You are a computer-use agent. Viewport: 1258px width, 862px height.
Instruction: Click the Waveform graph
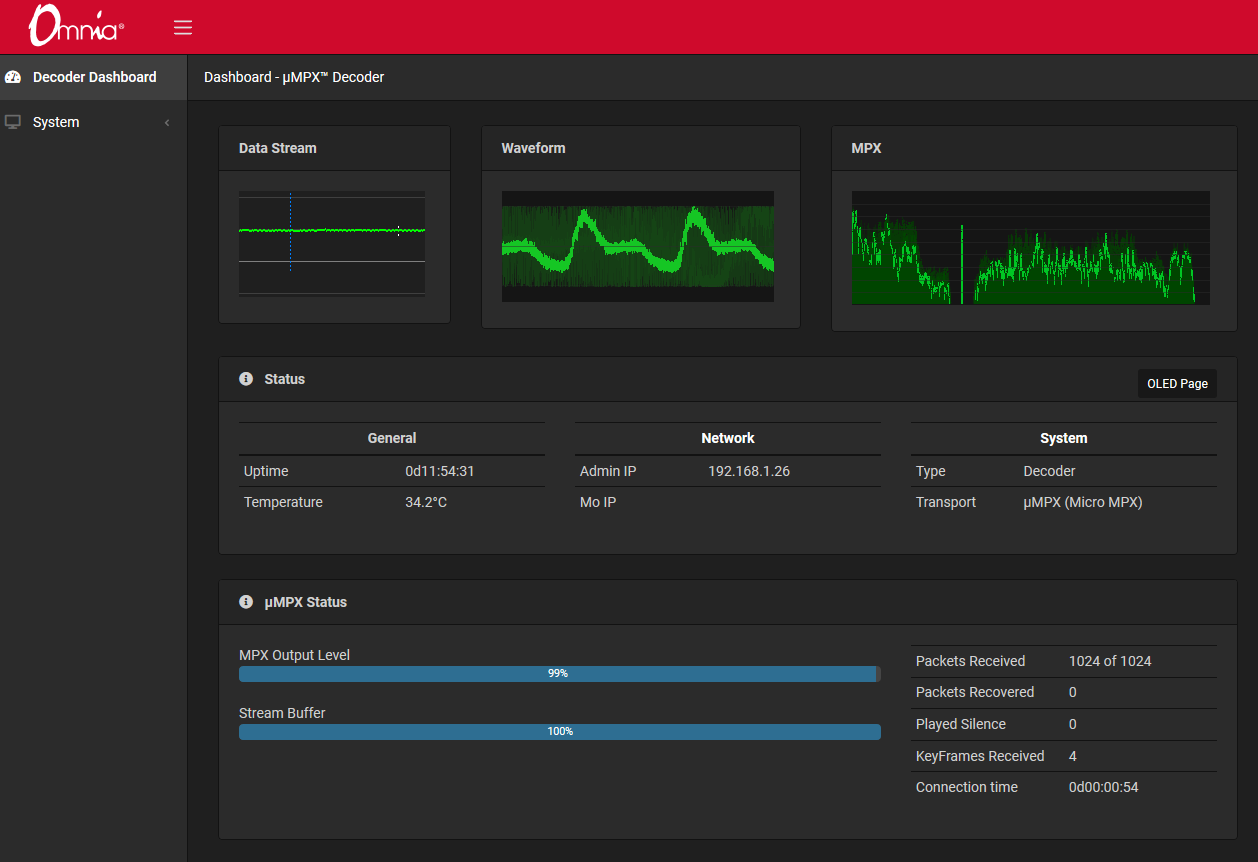coord(638,246)
